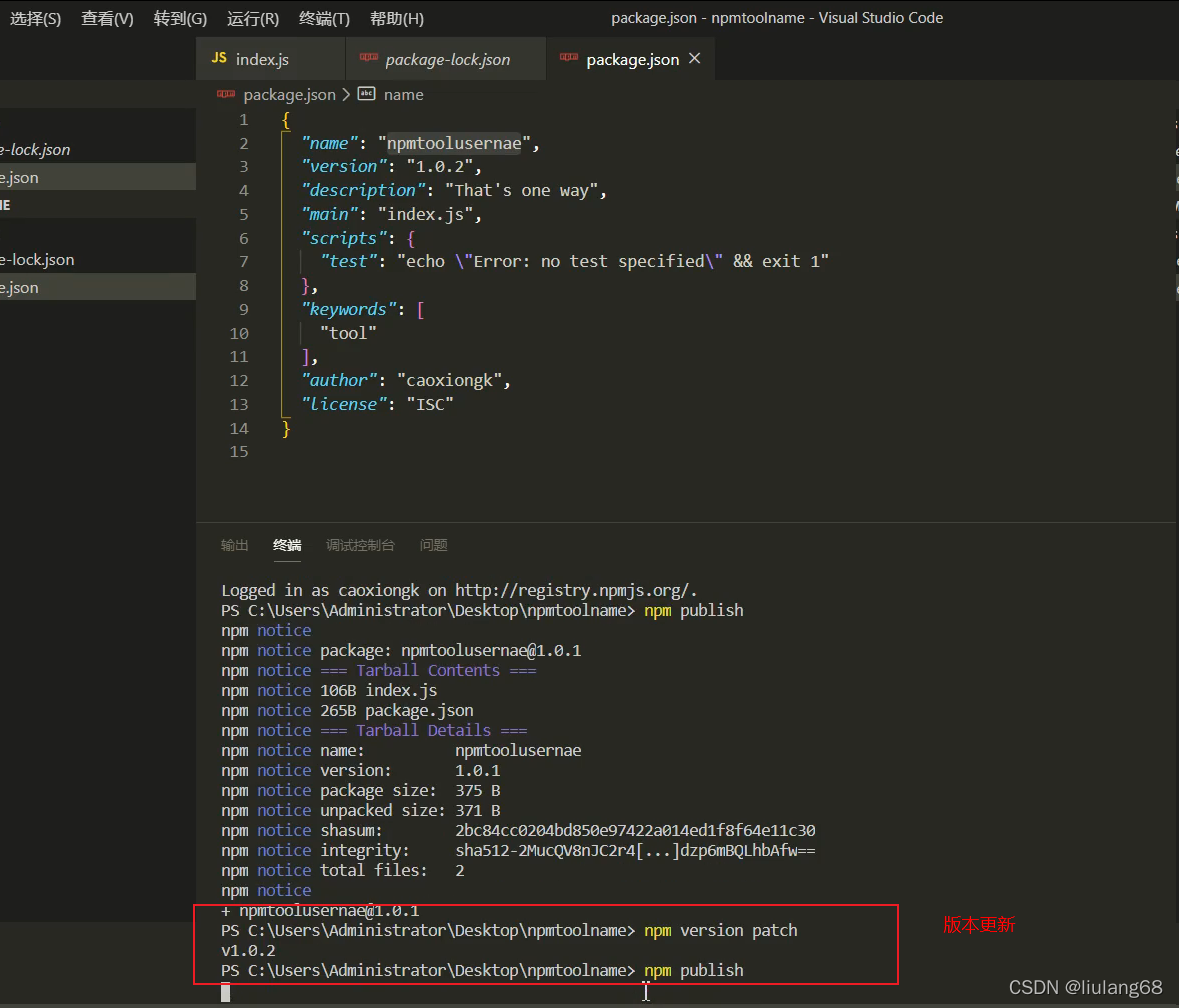
Task: Open the 选择(S) menu
Action: click(35, 19)
